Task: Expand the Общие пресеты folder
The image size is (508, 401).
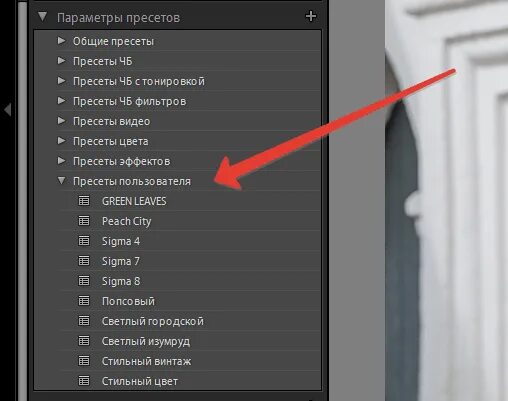Action: tap(61, 41)
